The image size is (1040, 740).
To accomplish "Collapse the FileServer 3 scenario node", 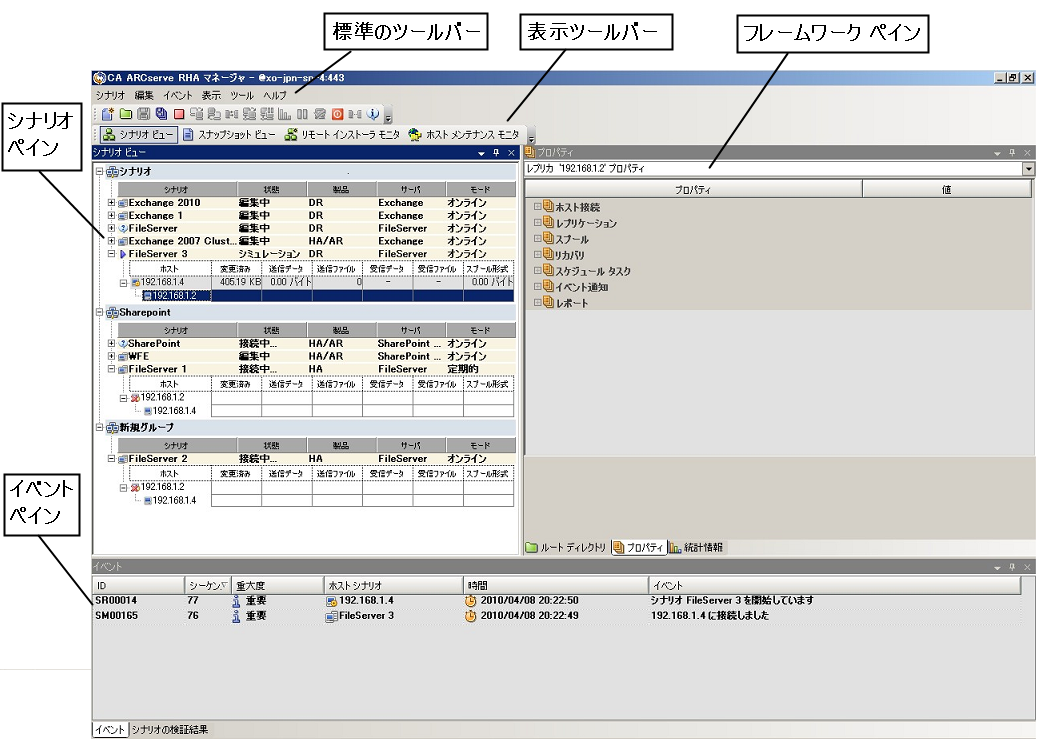I will click(112, 254).
